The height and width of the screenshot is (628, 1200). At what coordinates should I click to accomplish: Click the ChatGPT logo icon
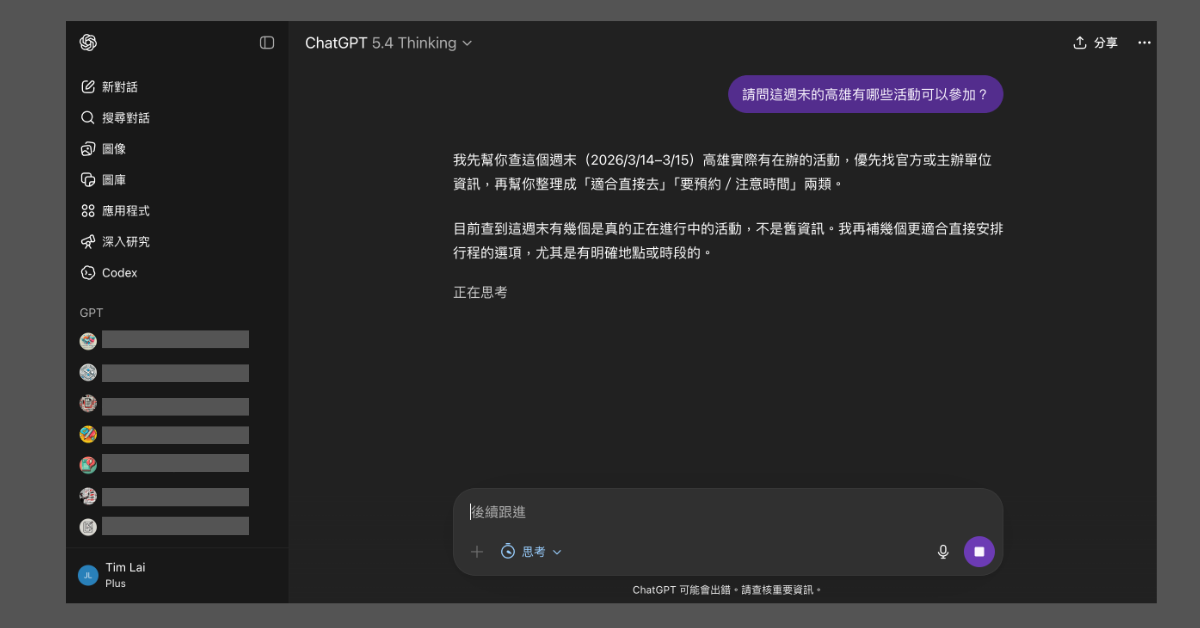click(x=88, y=43)
